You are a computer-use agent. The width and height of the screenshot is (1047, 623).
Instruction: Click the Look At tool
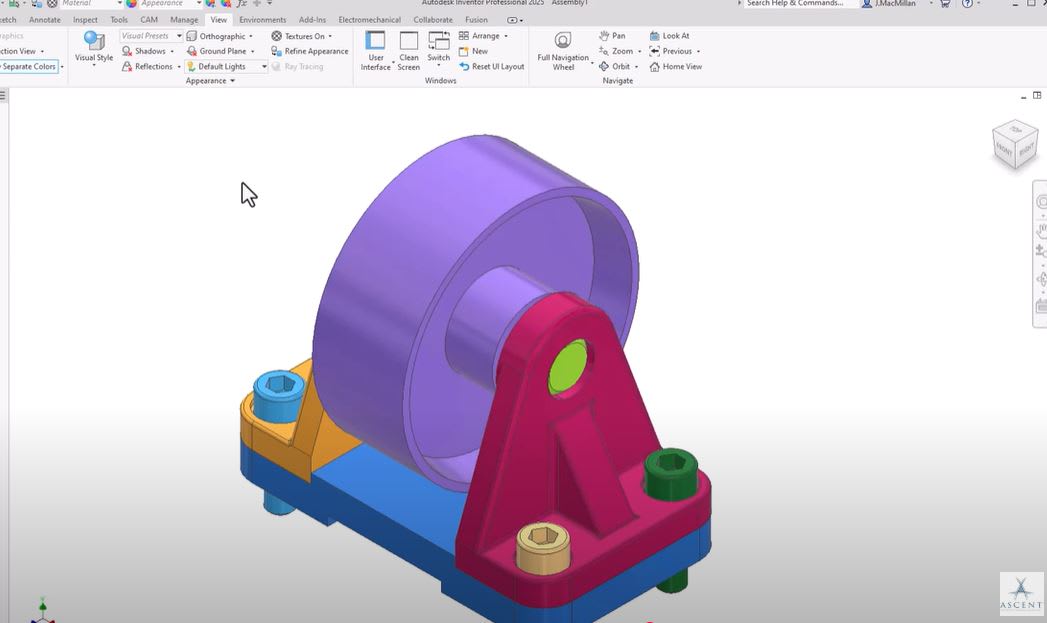(x=670, y=36)
